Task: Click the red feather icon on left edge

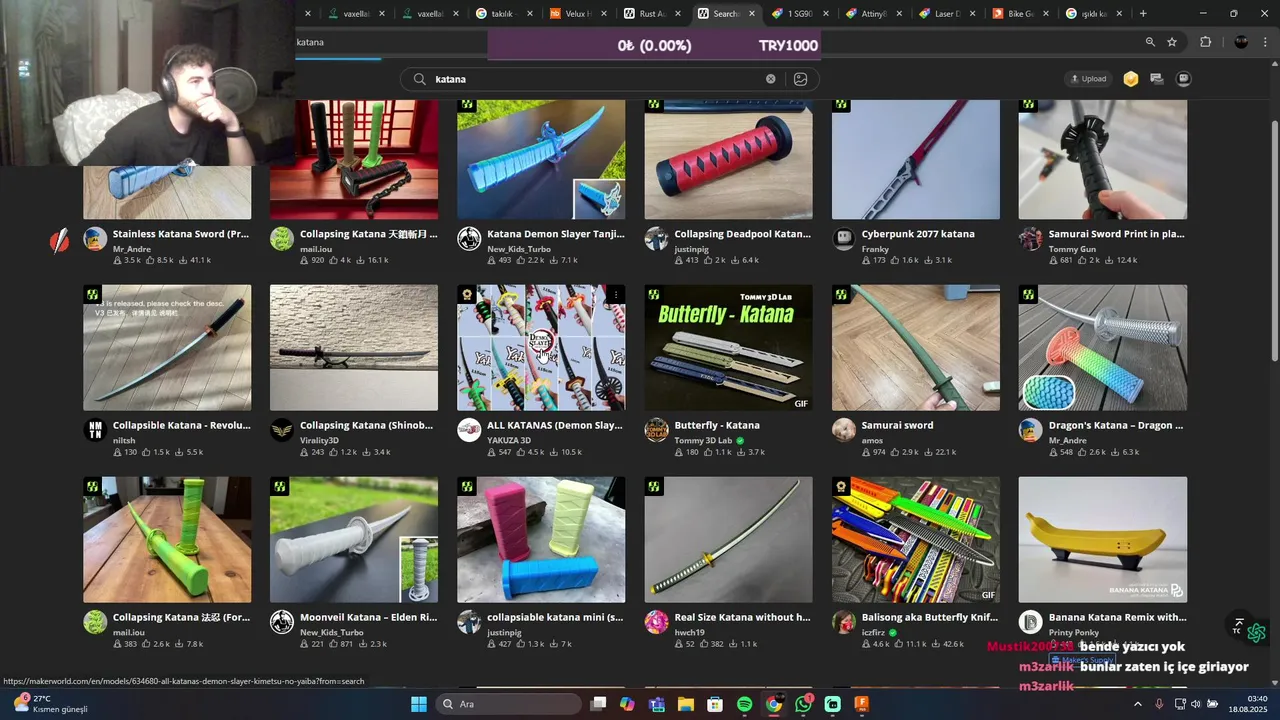Action: 60,240
